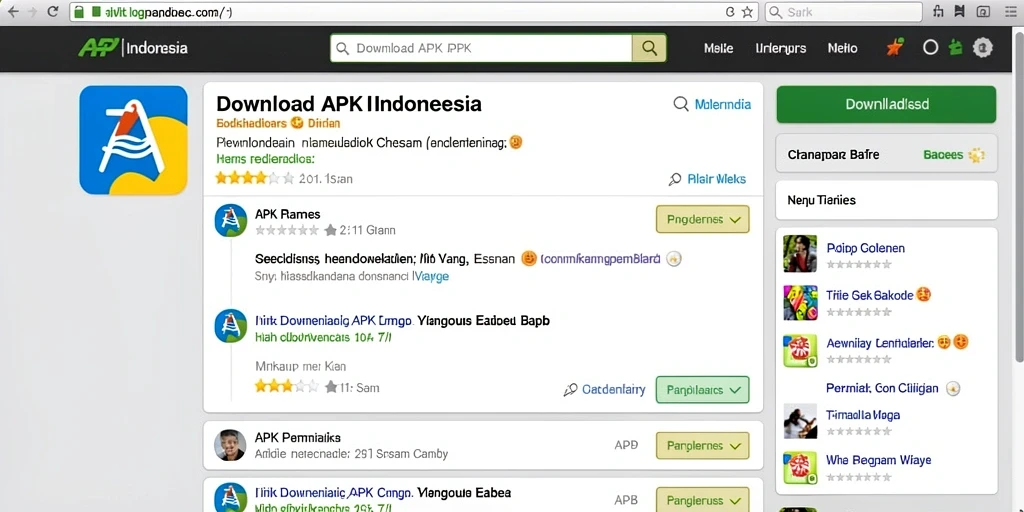The image size is (1024, 512).
Task: Click the Nirk Downeniaolg APK round icon
Action: pyautogui.click(x=231, y=327)
